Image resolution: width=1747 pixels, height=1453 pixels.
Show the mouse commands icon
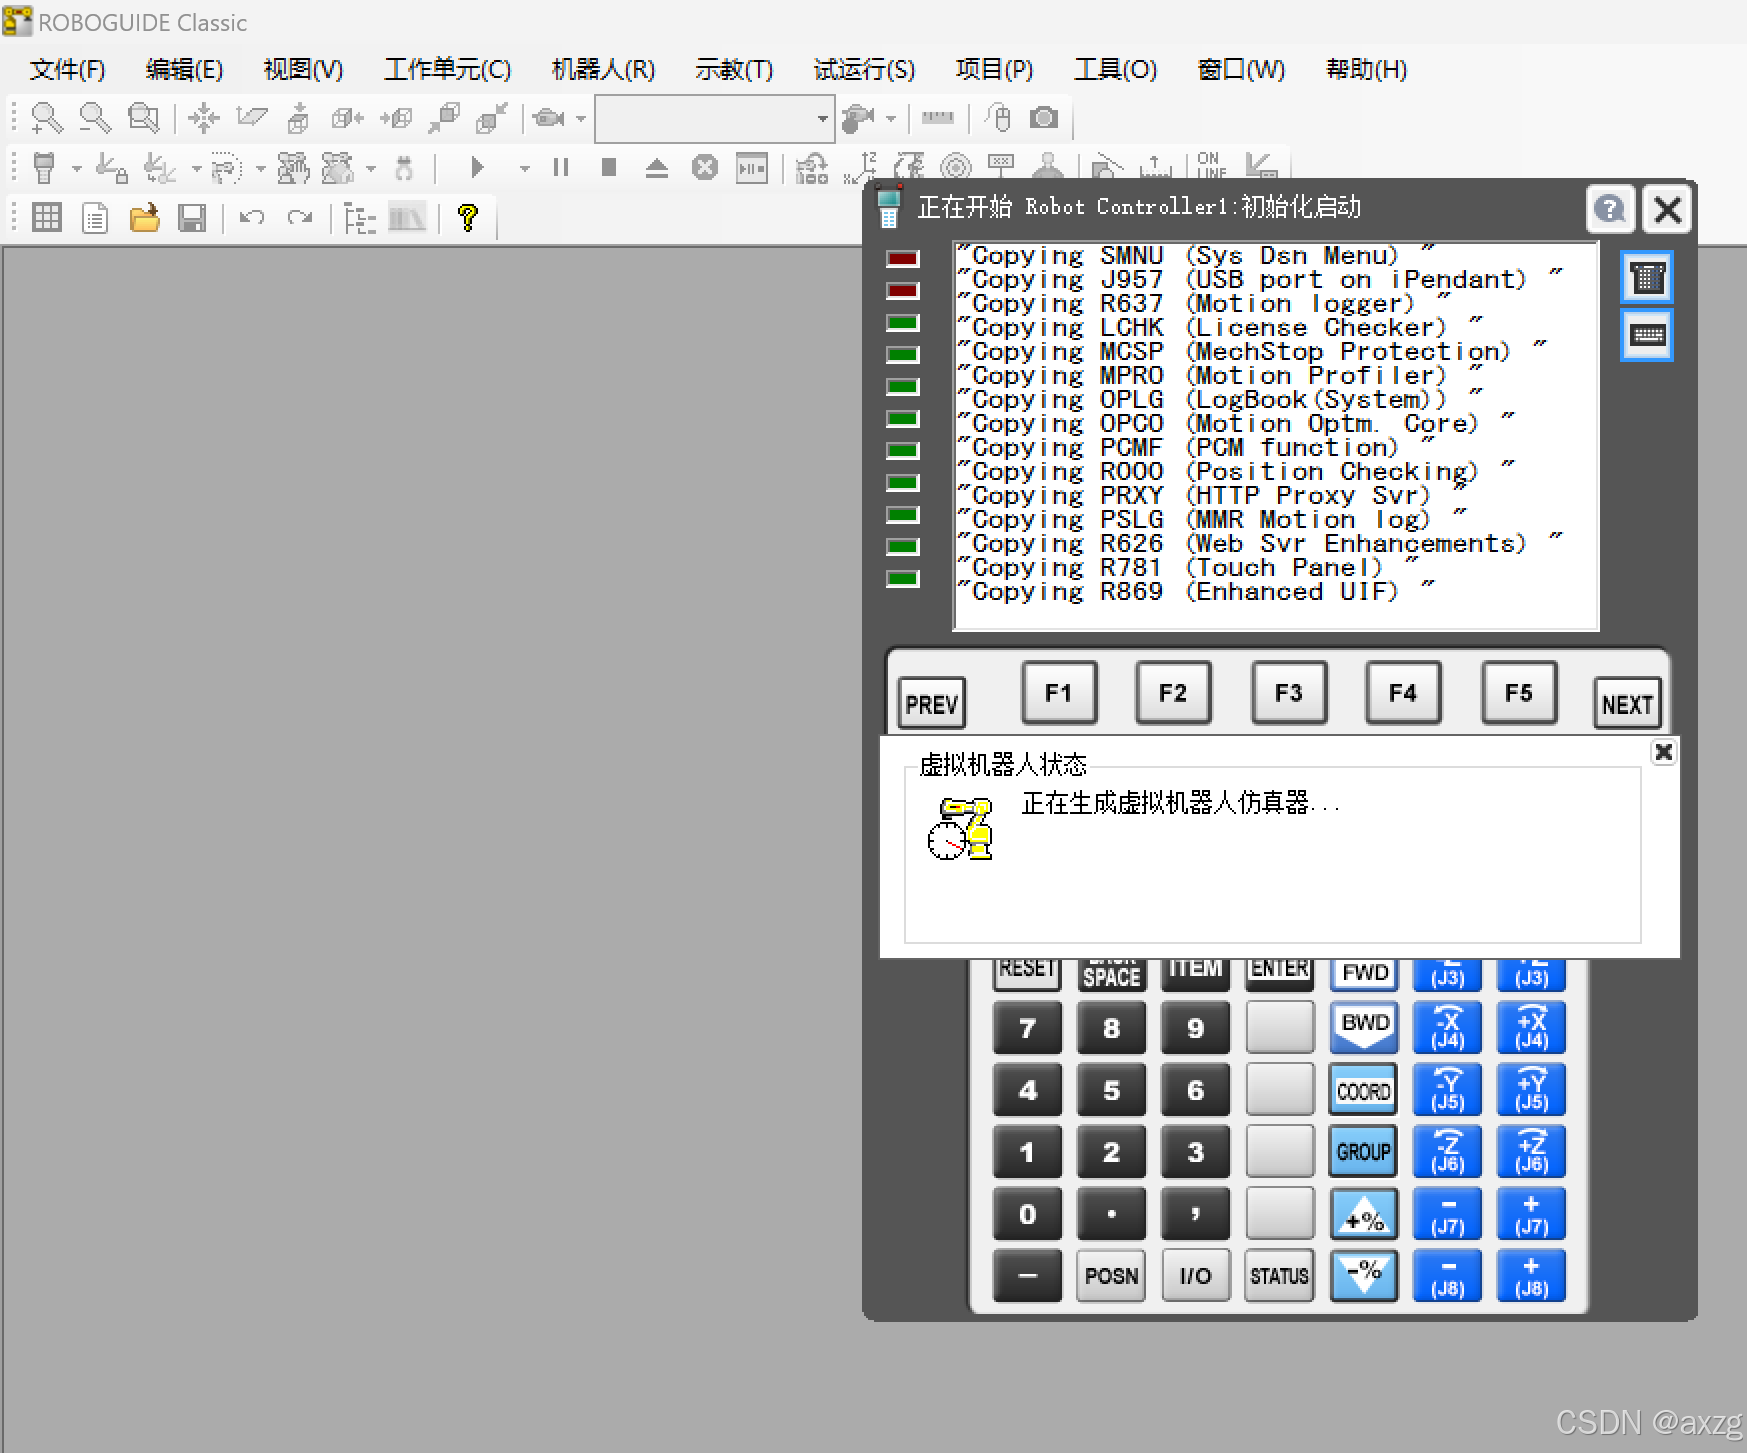click(998, 118)
